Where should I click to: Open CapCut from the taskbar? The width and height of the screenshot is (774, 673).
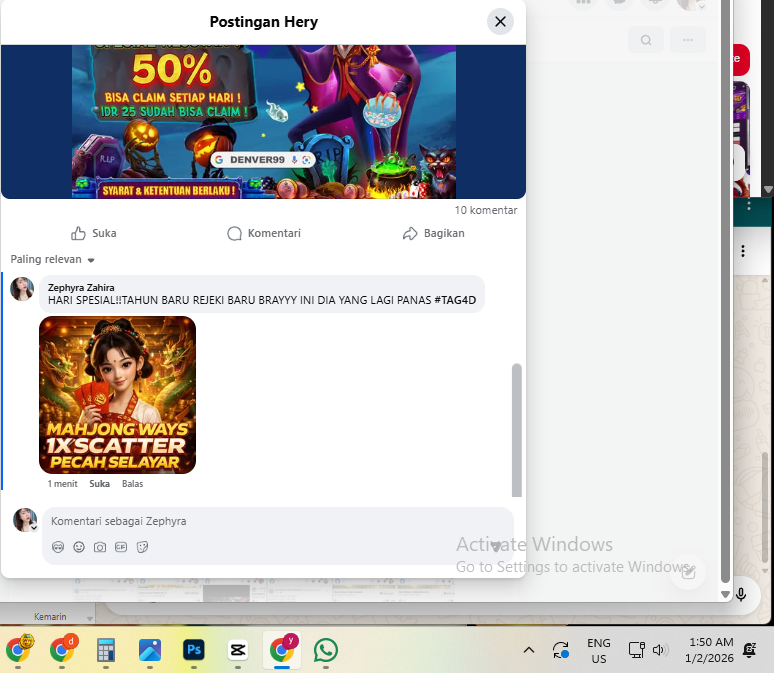(x=237, y=650)
